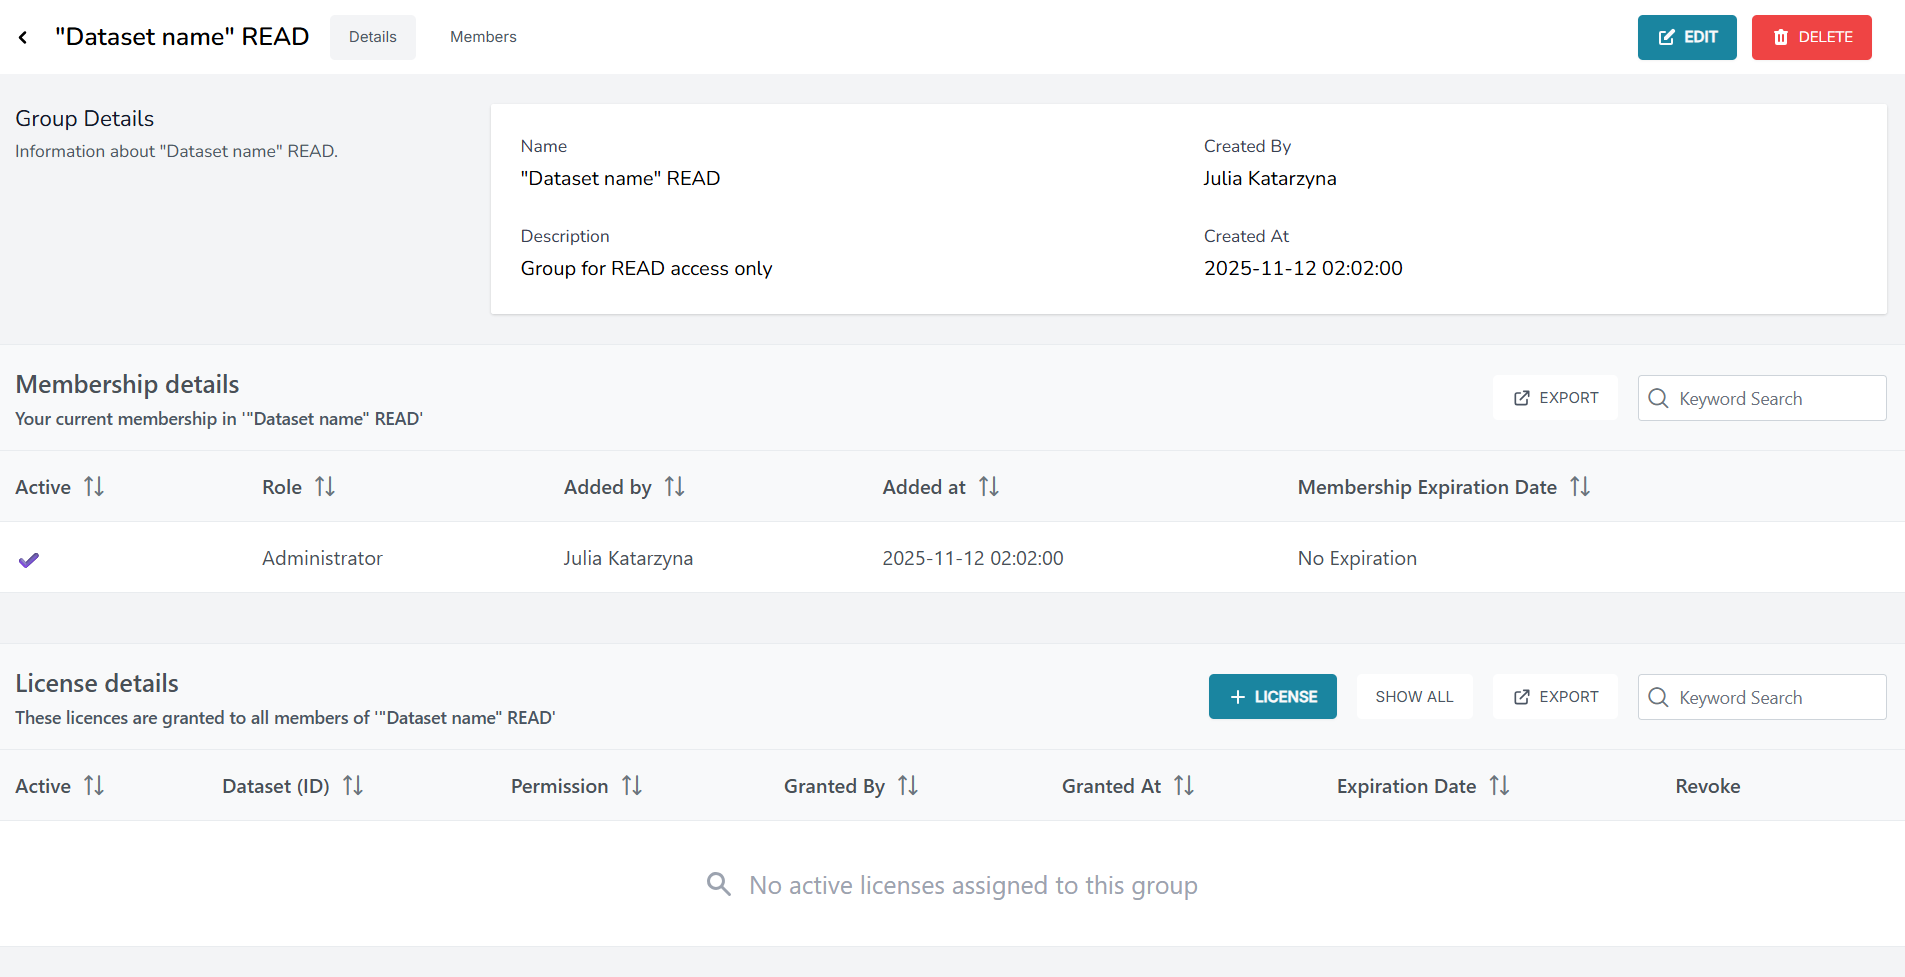Sort by Membership Expiration Date
The height and width of the screenshot is (977, 1905).
[1580, 487]
